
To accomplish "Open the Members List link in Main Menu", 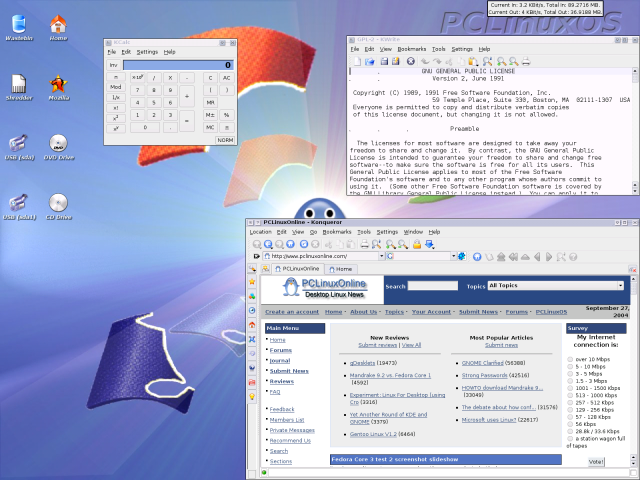I will 287,420.
